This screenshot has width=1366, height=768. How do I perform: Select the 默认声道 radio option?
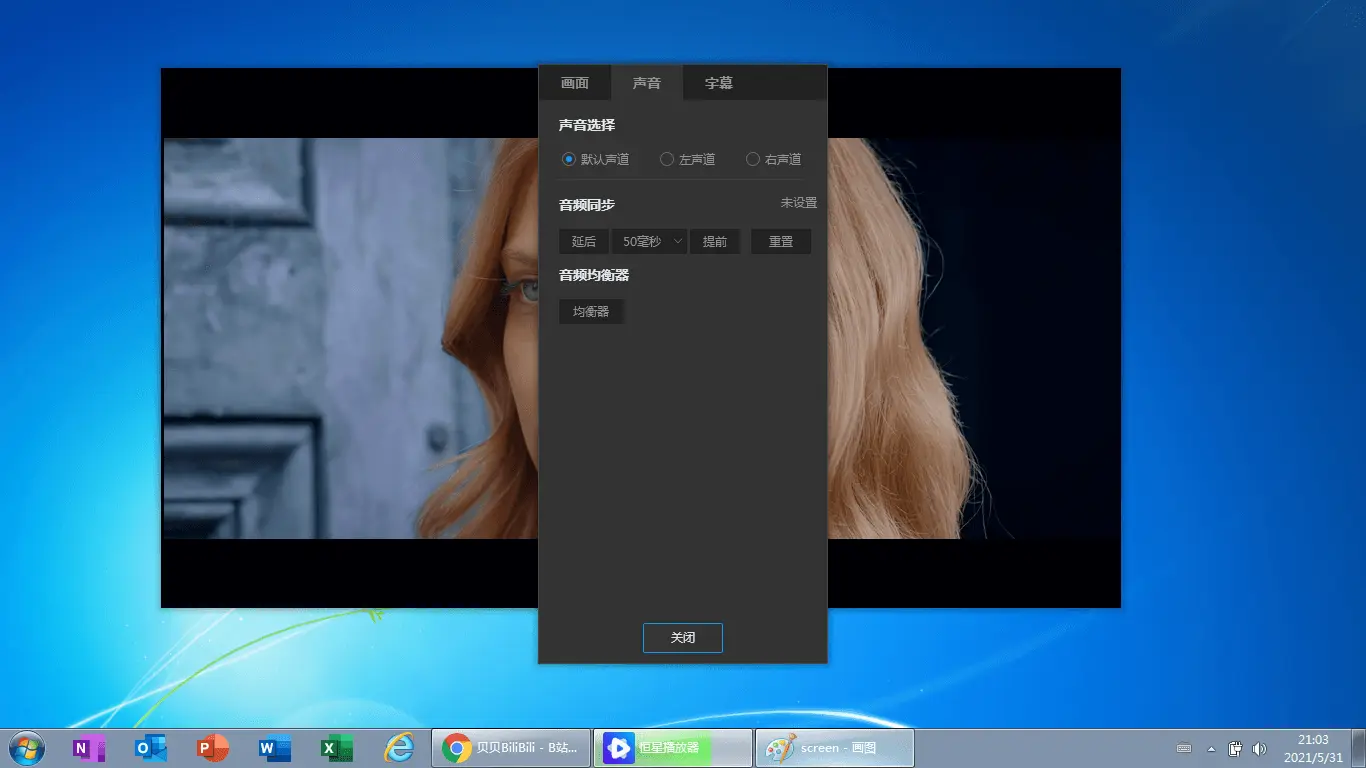(596, 159)
